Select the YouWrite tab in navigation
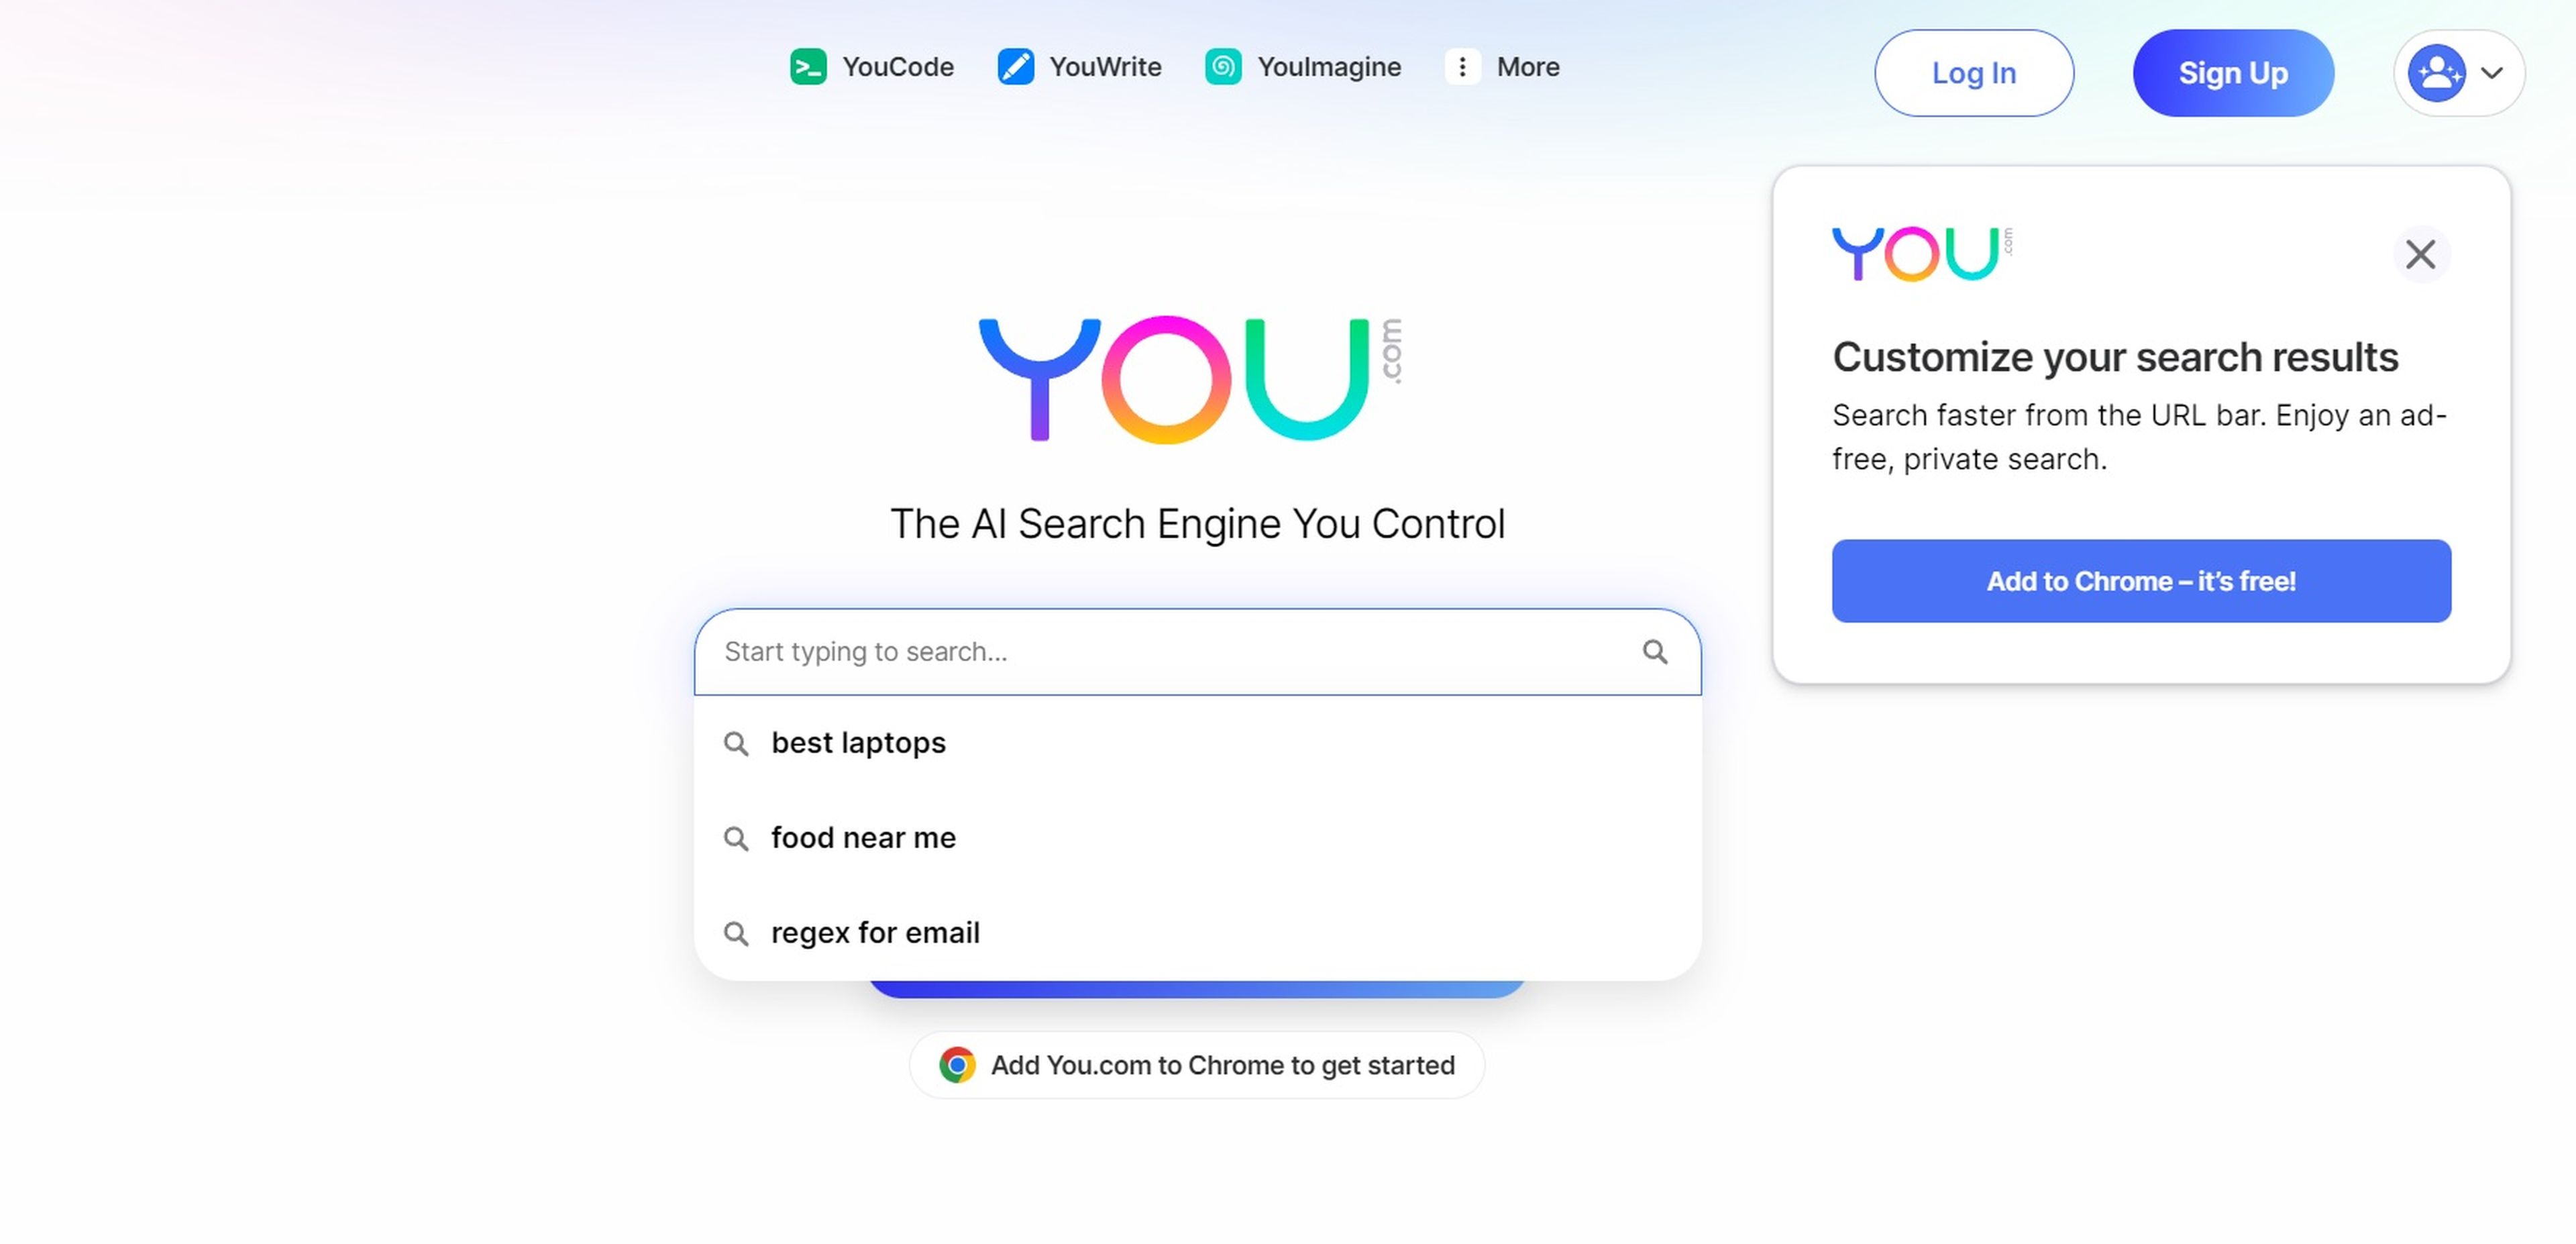 pyautogui.click(x=1079, y=64)
